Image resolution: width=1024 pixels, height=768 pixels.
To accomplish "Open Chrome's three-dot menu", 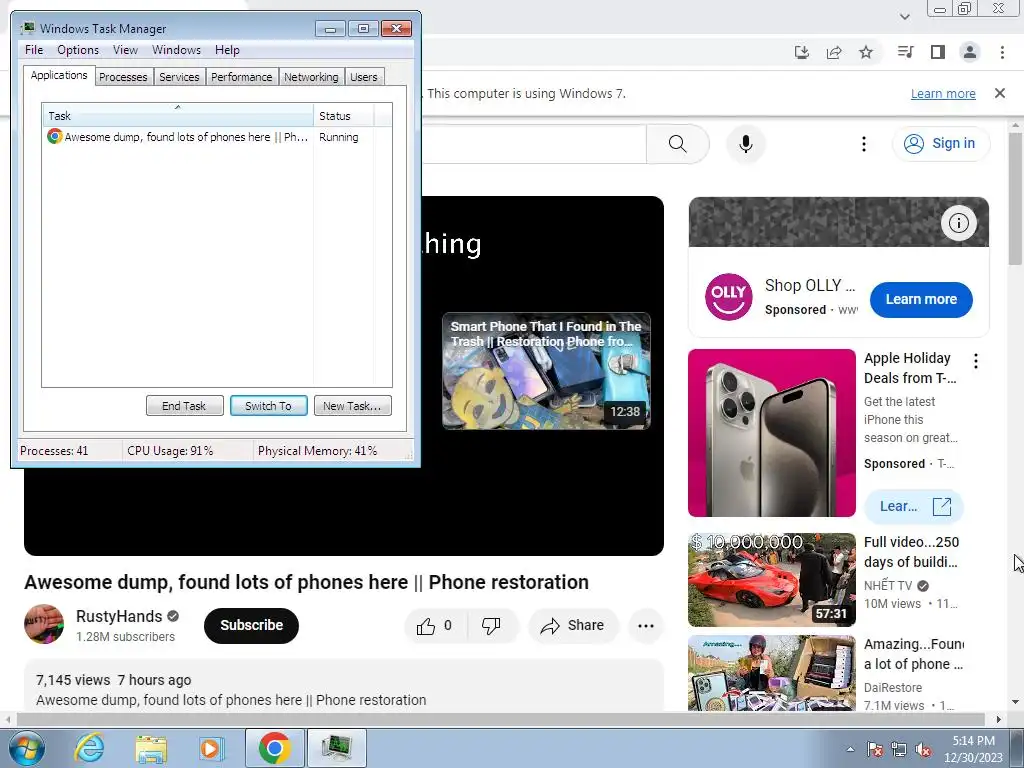I will point(1002,52).
